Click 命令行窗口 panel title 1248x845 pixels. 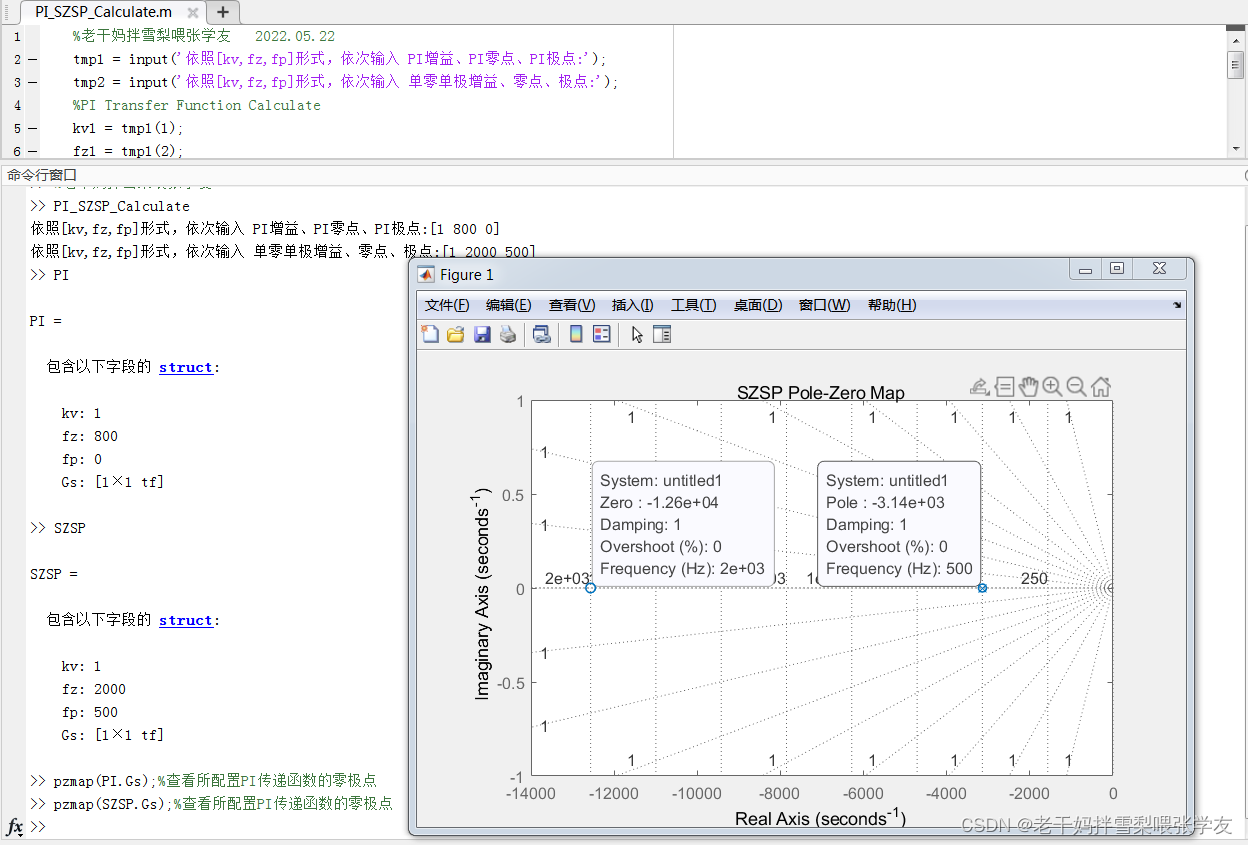click(x=42, y=174)
